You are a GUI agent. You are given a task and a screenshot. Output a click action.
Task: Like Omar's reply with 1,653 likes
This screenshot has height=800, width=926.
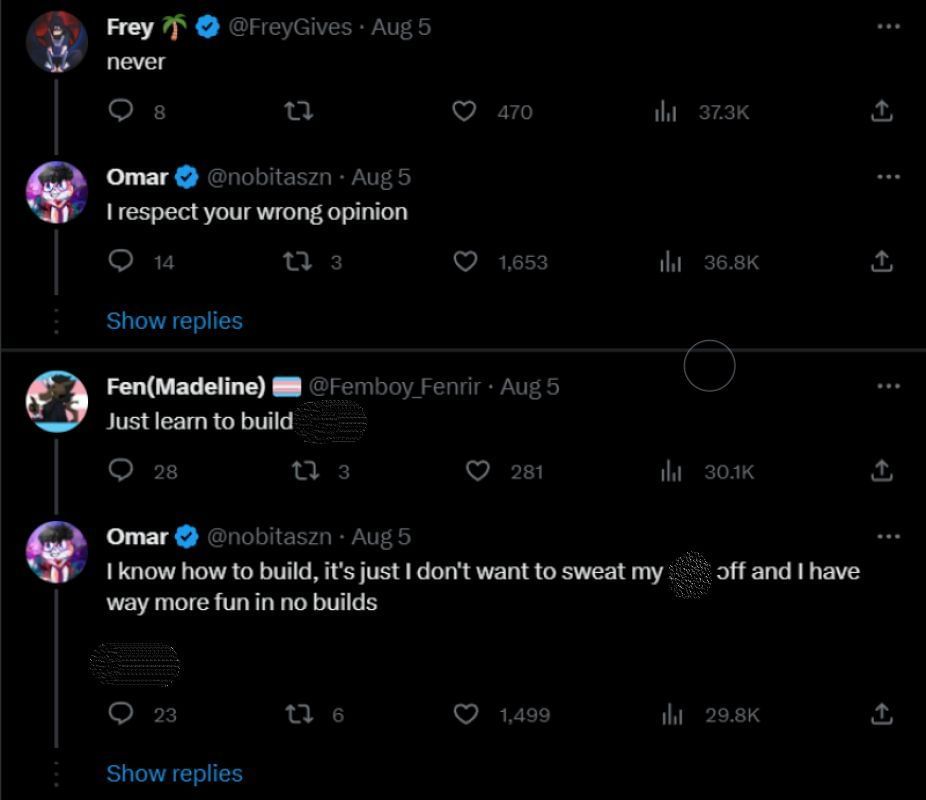(464, 262)
